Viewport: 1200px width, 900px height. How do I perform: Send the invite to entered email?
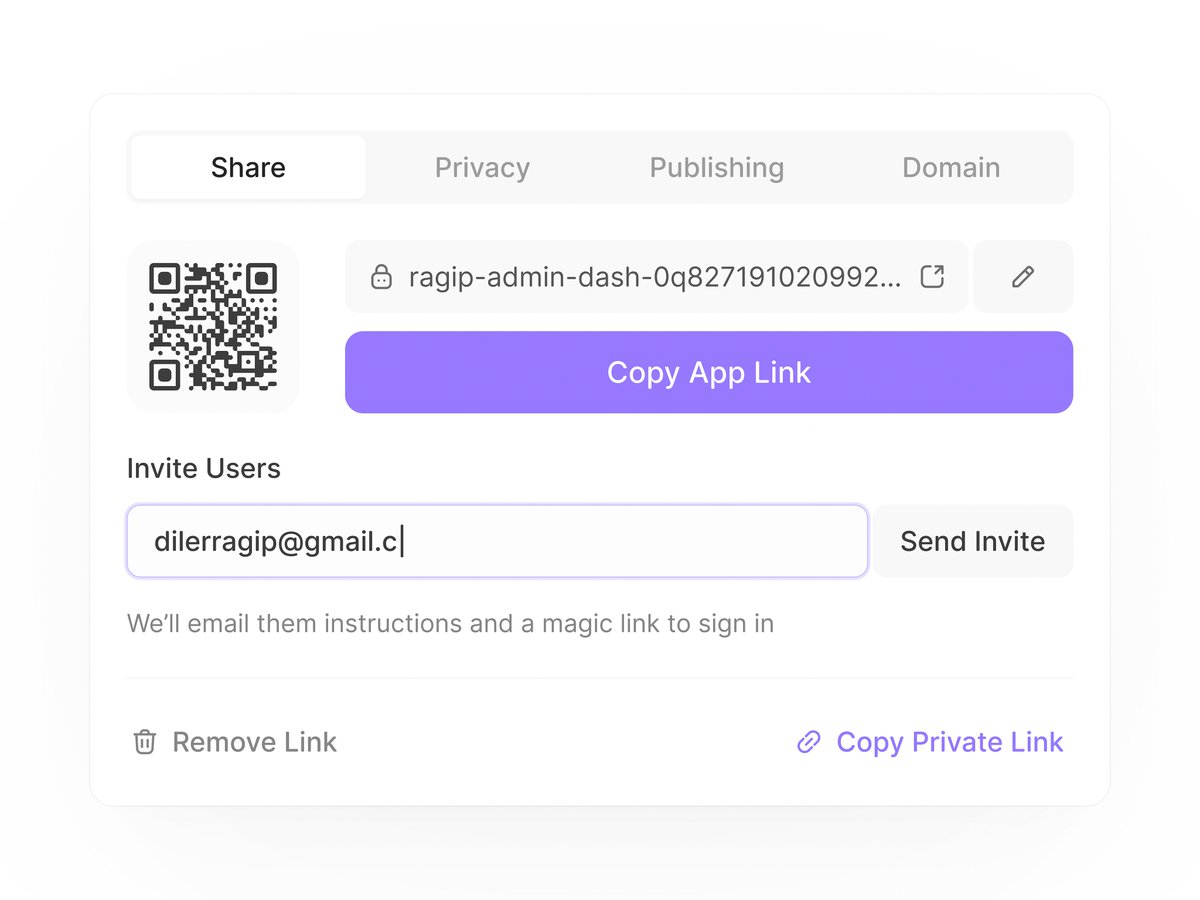click(x=973, y=541)
